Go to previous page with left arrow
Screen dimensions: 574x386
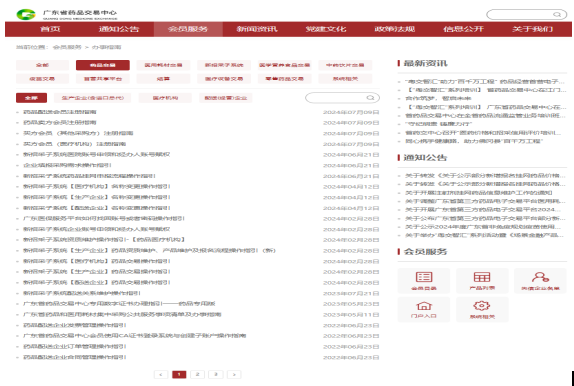pos(161,374)
